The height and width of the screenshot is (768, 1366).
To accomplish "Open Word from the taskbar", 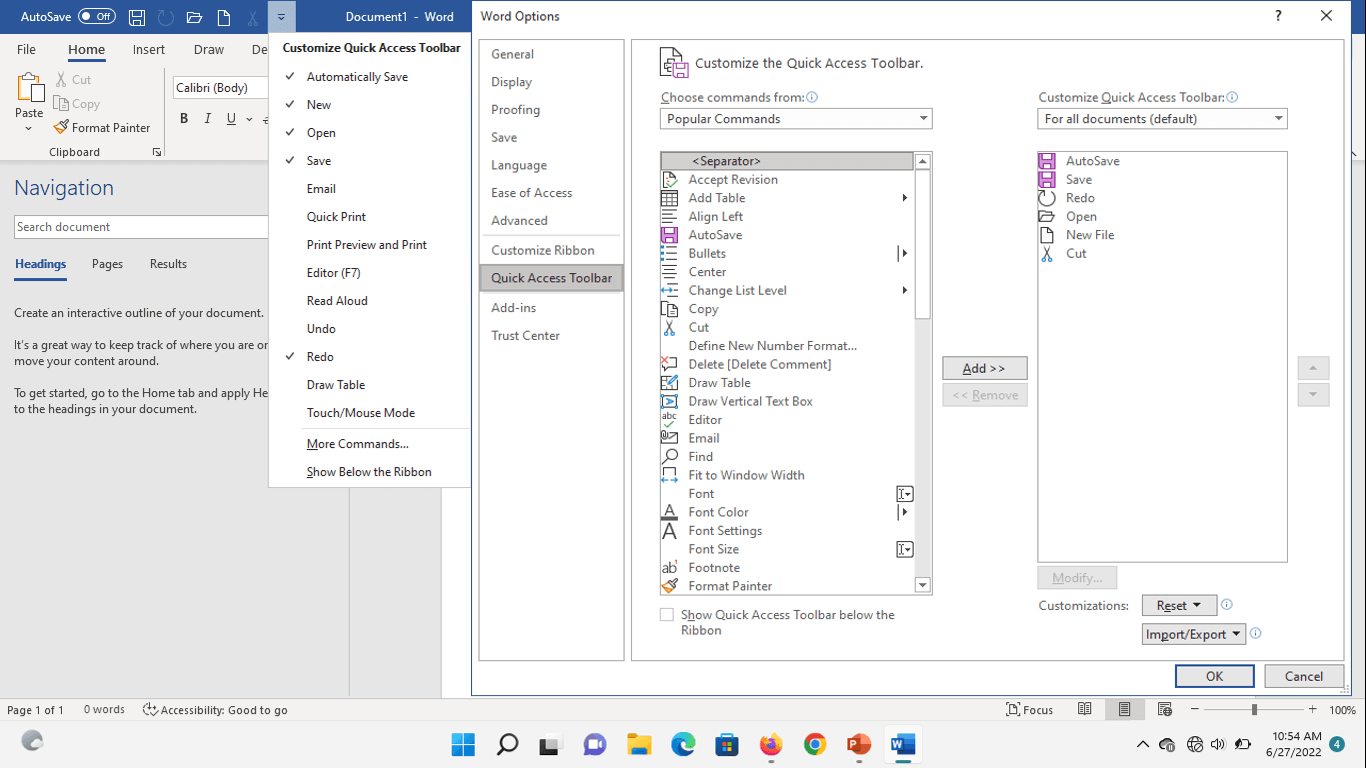I will coord(902,744).
